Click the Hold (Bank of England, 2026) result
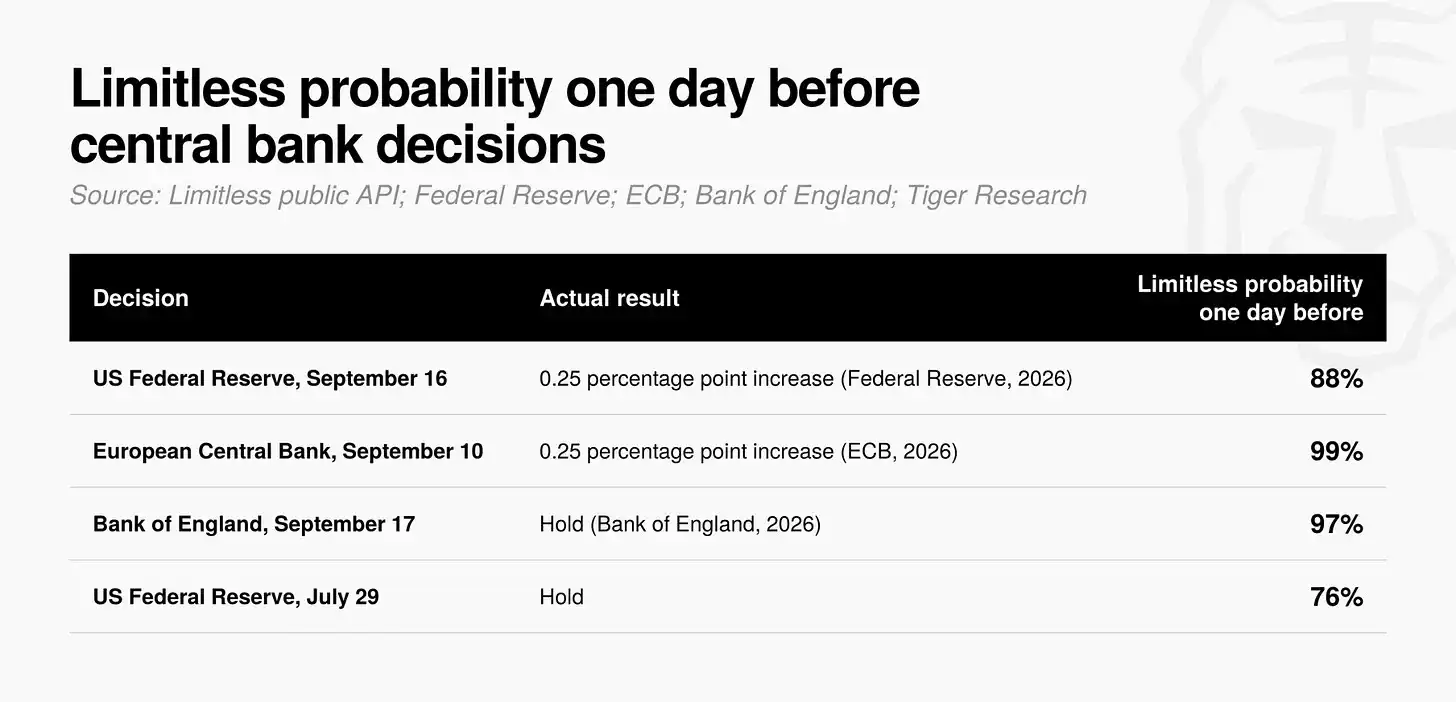 coord(680,524)
